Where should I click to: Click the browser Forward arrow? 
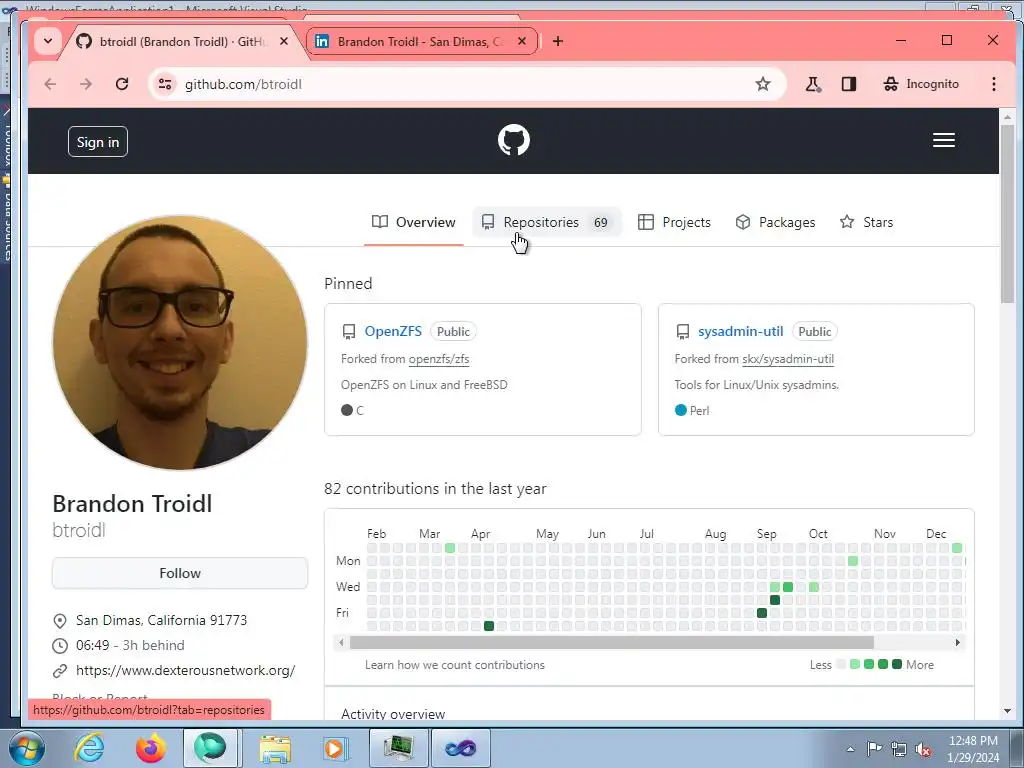coord(86,84)
